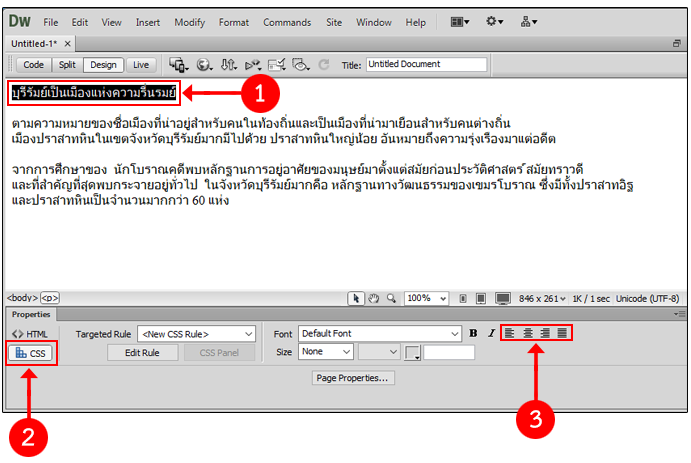Click the Italic formatting icon

click(491, 333)
